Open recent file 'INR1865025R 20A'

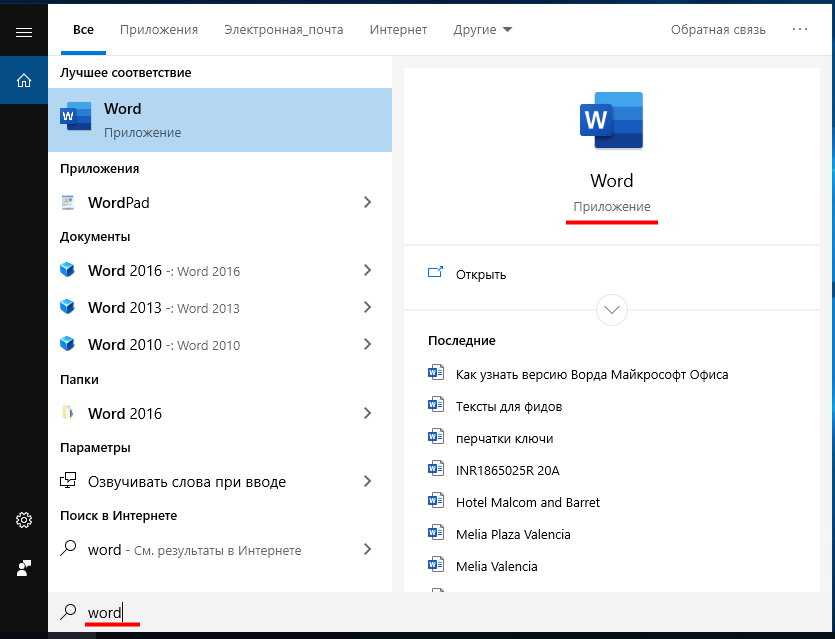point(507,471)
